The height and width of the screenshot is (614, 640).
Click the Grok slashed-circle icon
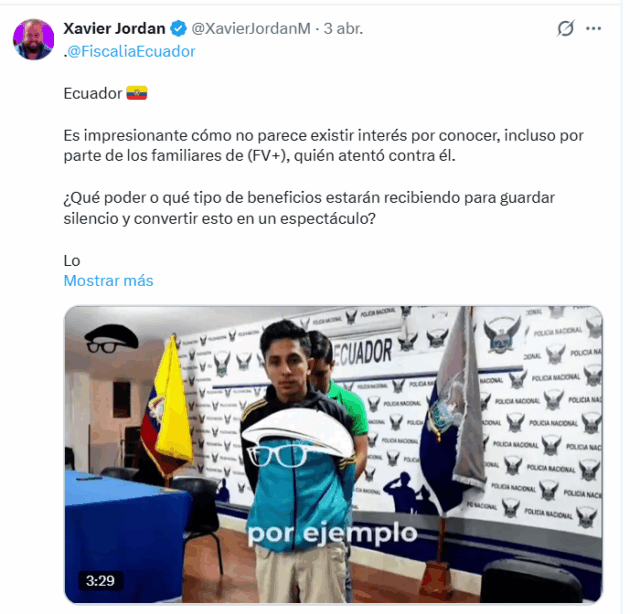pos(566,28)
